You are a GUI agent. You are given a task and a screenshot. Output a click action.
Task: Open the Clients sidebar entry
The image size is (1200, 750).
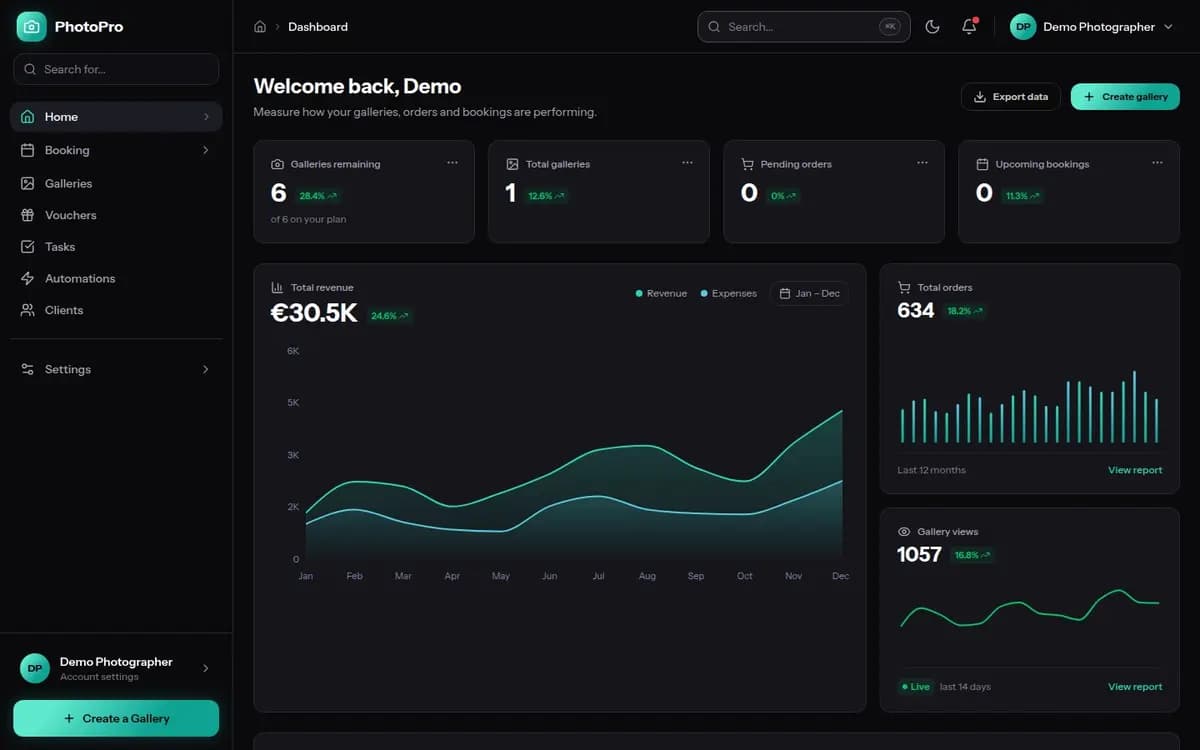(x=116, y=310)
